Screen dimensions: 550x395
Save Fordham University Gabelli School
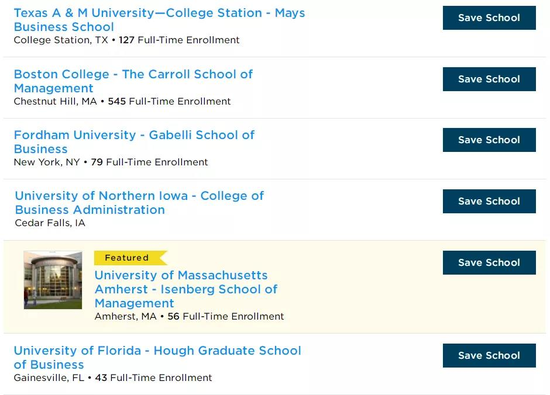(x=489, y=140)
